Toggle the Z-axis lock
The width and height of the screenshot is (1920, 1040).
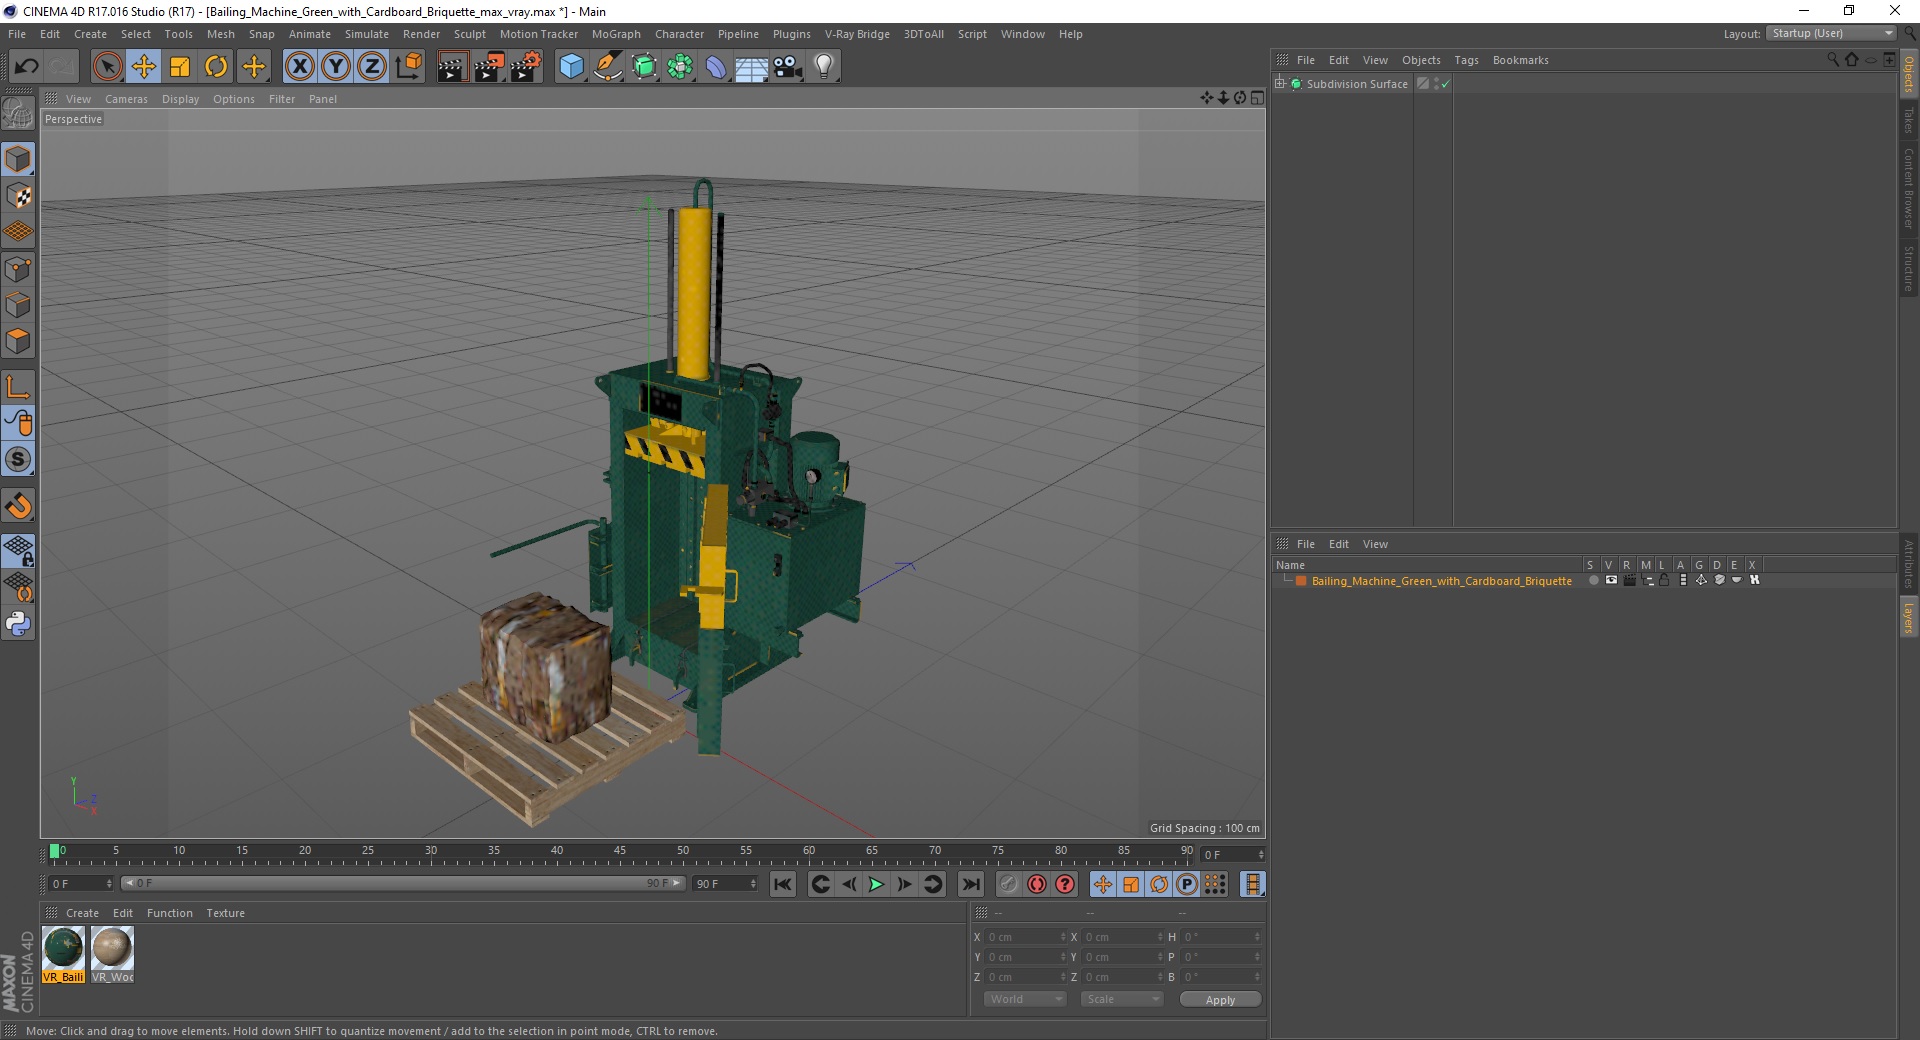[372, 67]
